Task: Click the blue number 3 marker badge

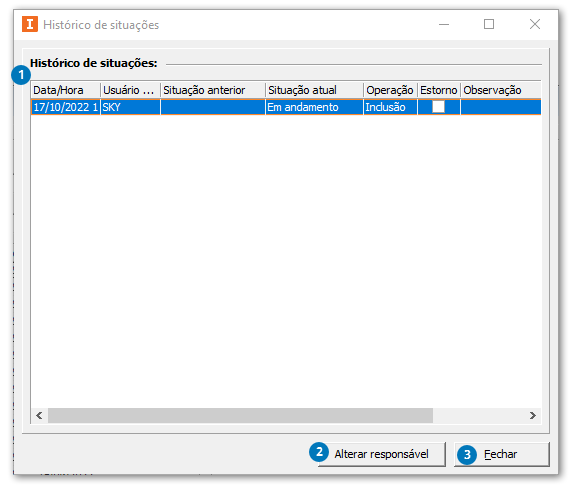Action: 467,455
